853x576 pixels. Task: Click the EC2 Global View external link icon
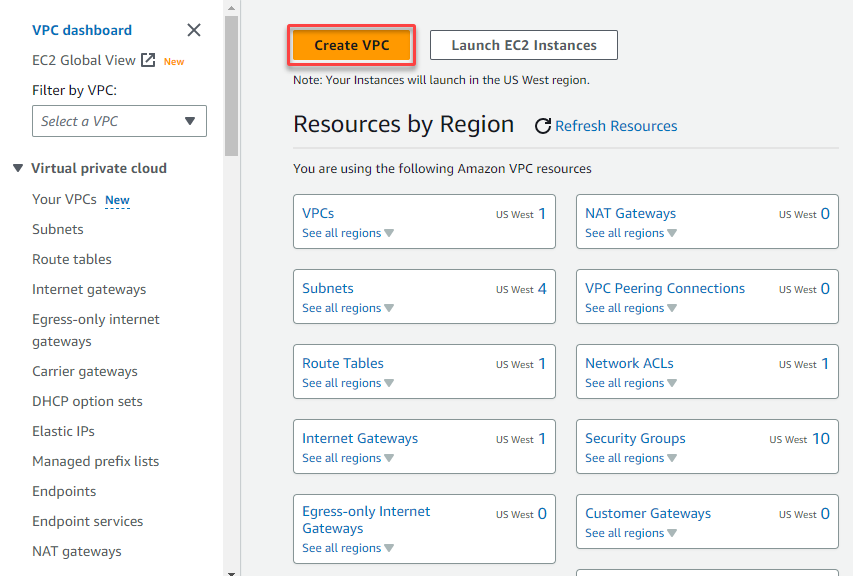click(x=148, y=60)
